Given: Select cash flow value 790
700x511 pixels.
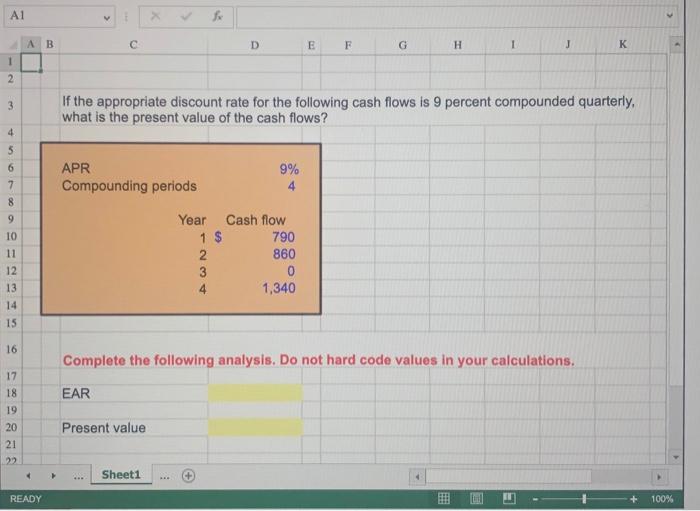Looking at the screenshot, I should click(283, 237).
